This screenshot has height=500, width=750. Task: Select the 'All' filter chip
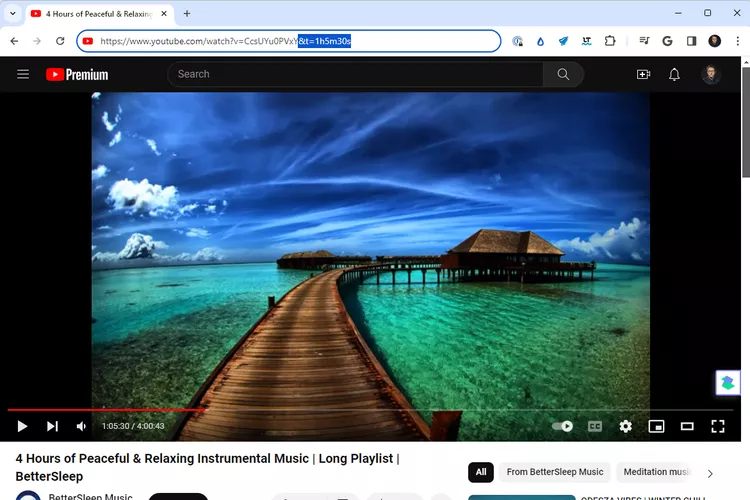(481, 472)
